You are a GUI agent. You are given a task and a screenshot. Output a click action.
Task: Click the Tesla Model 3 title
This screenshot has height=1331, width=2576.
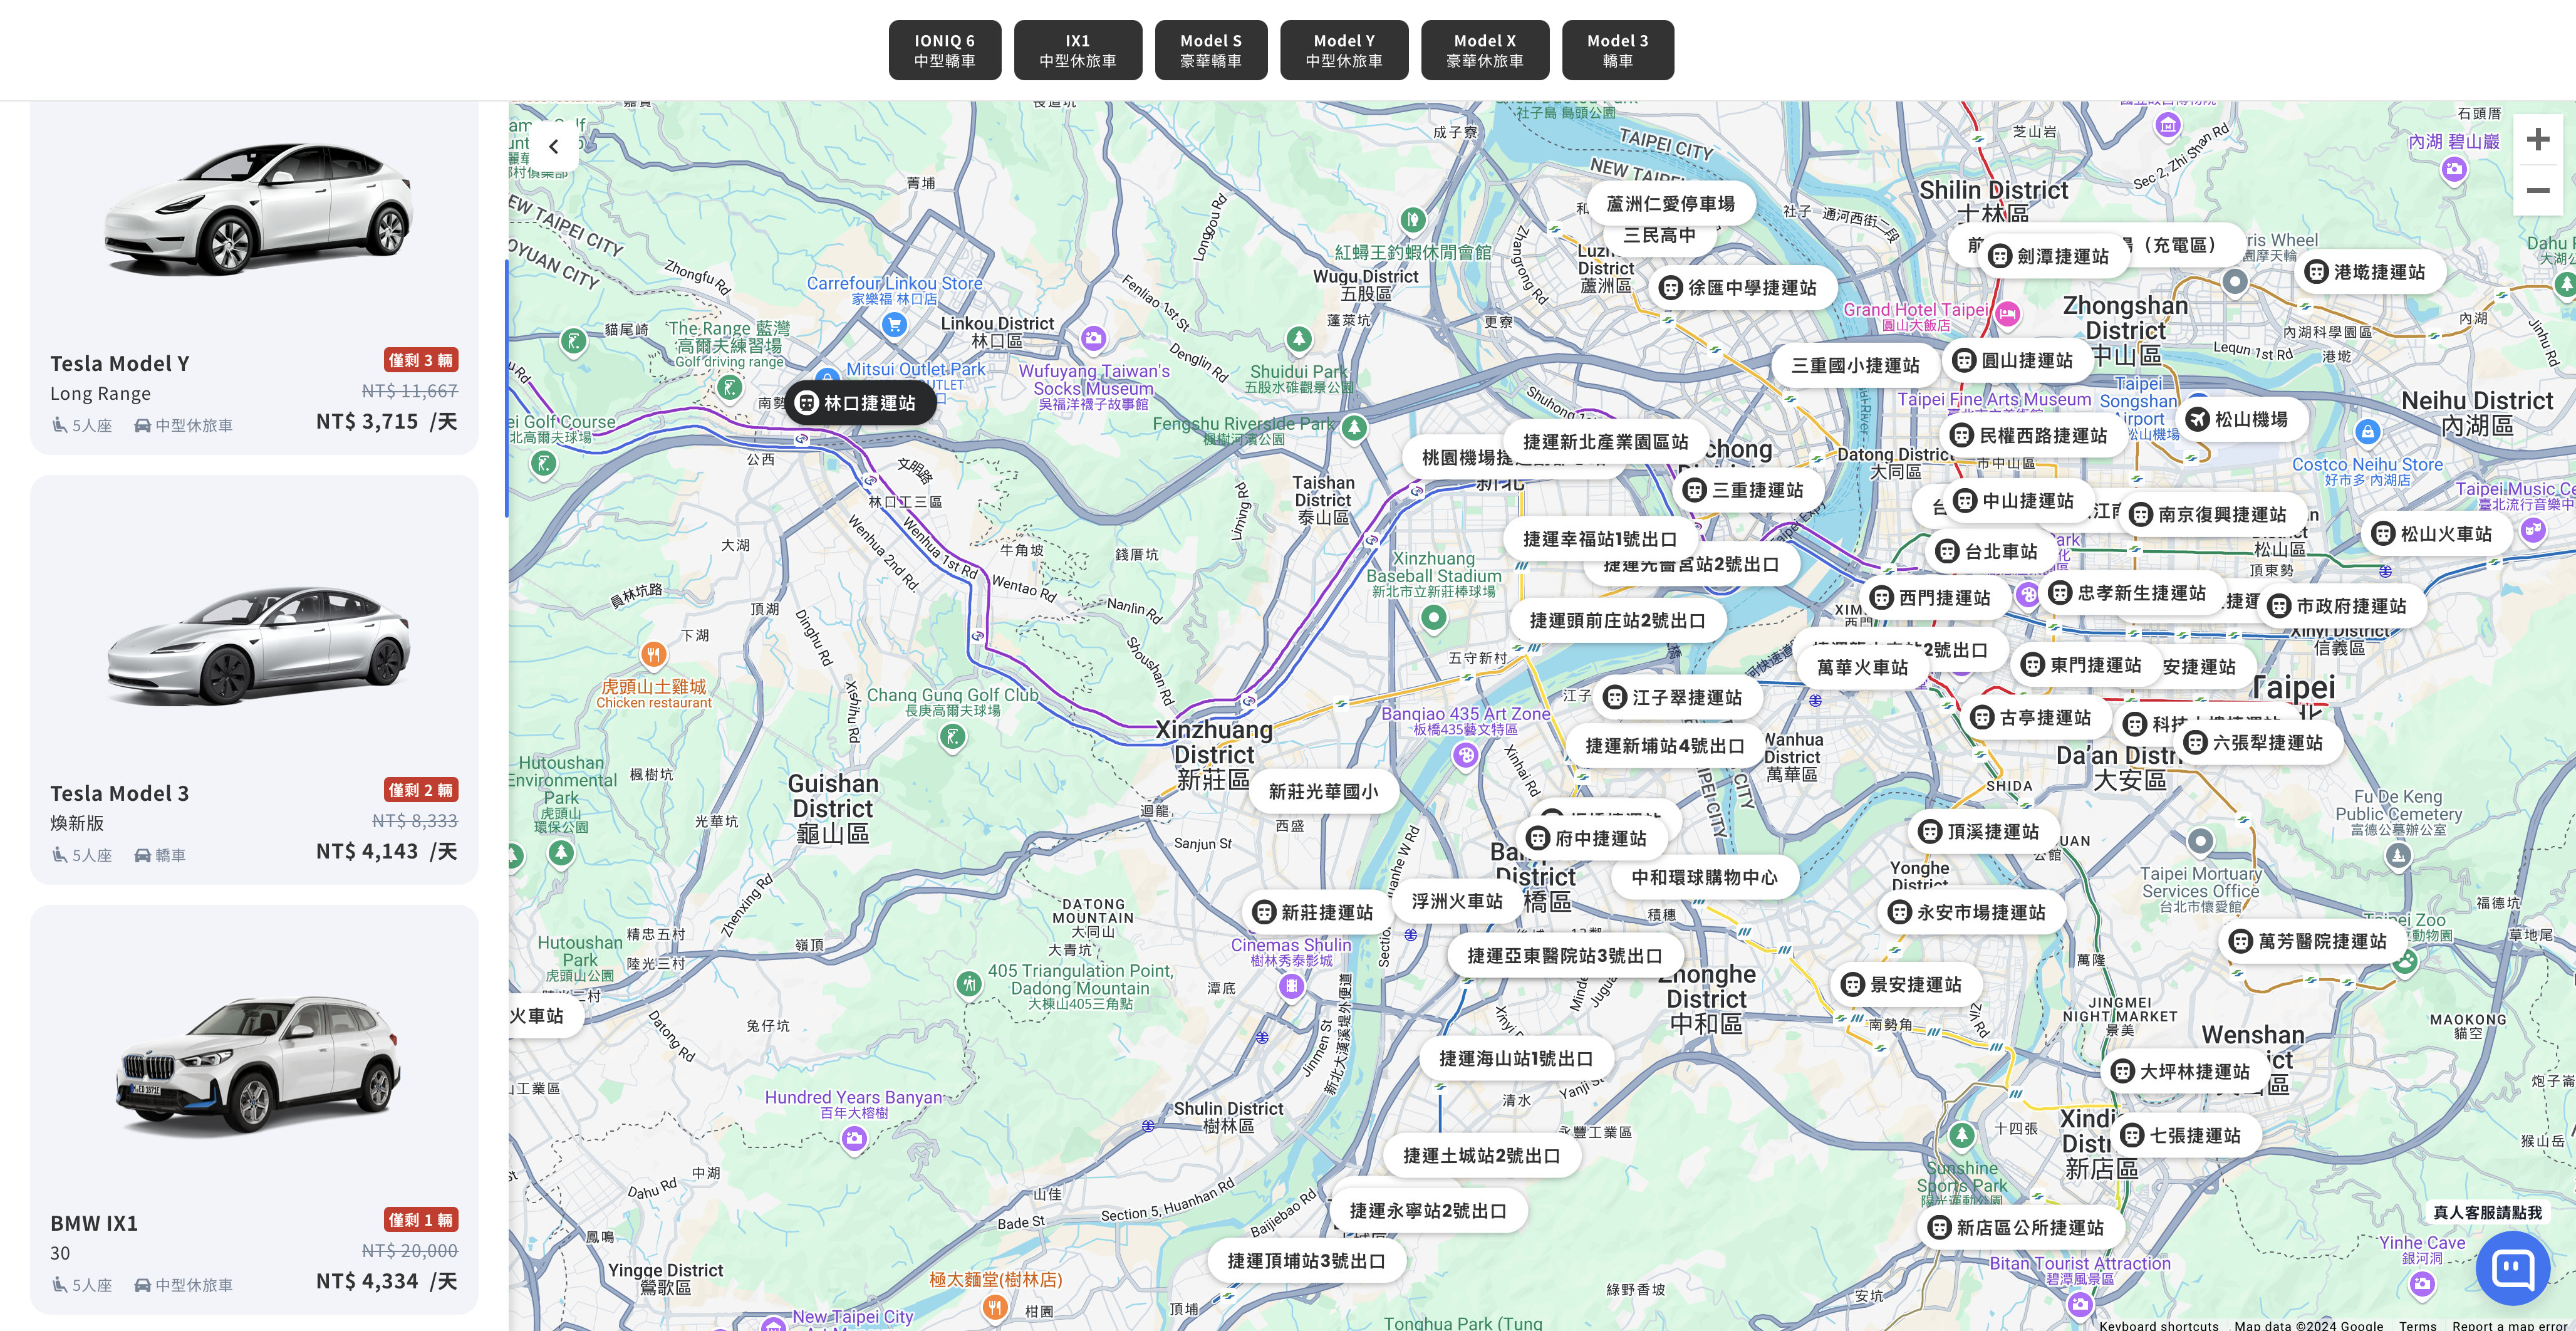[119, 793]
